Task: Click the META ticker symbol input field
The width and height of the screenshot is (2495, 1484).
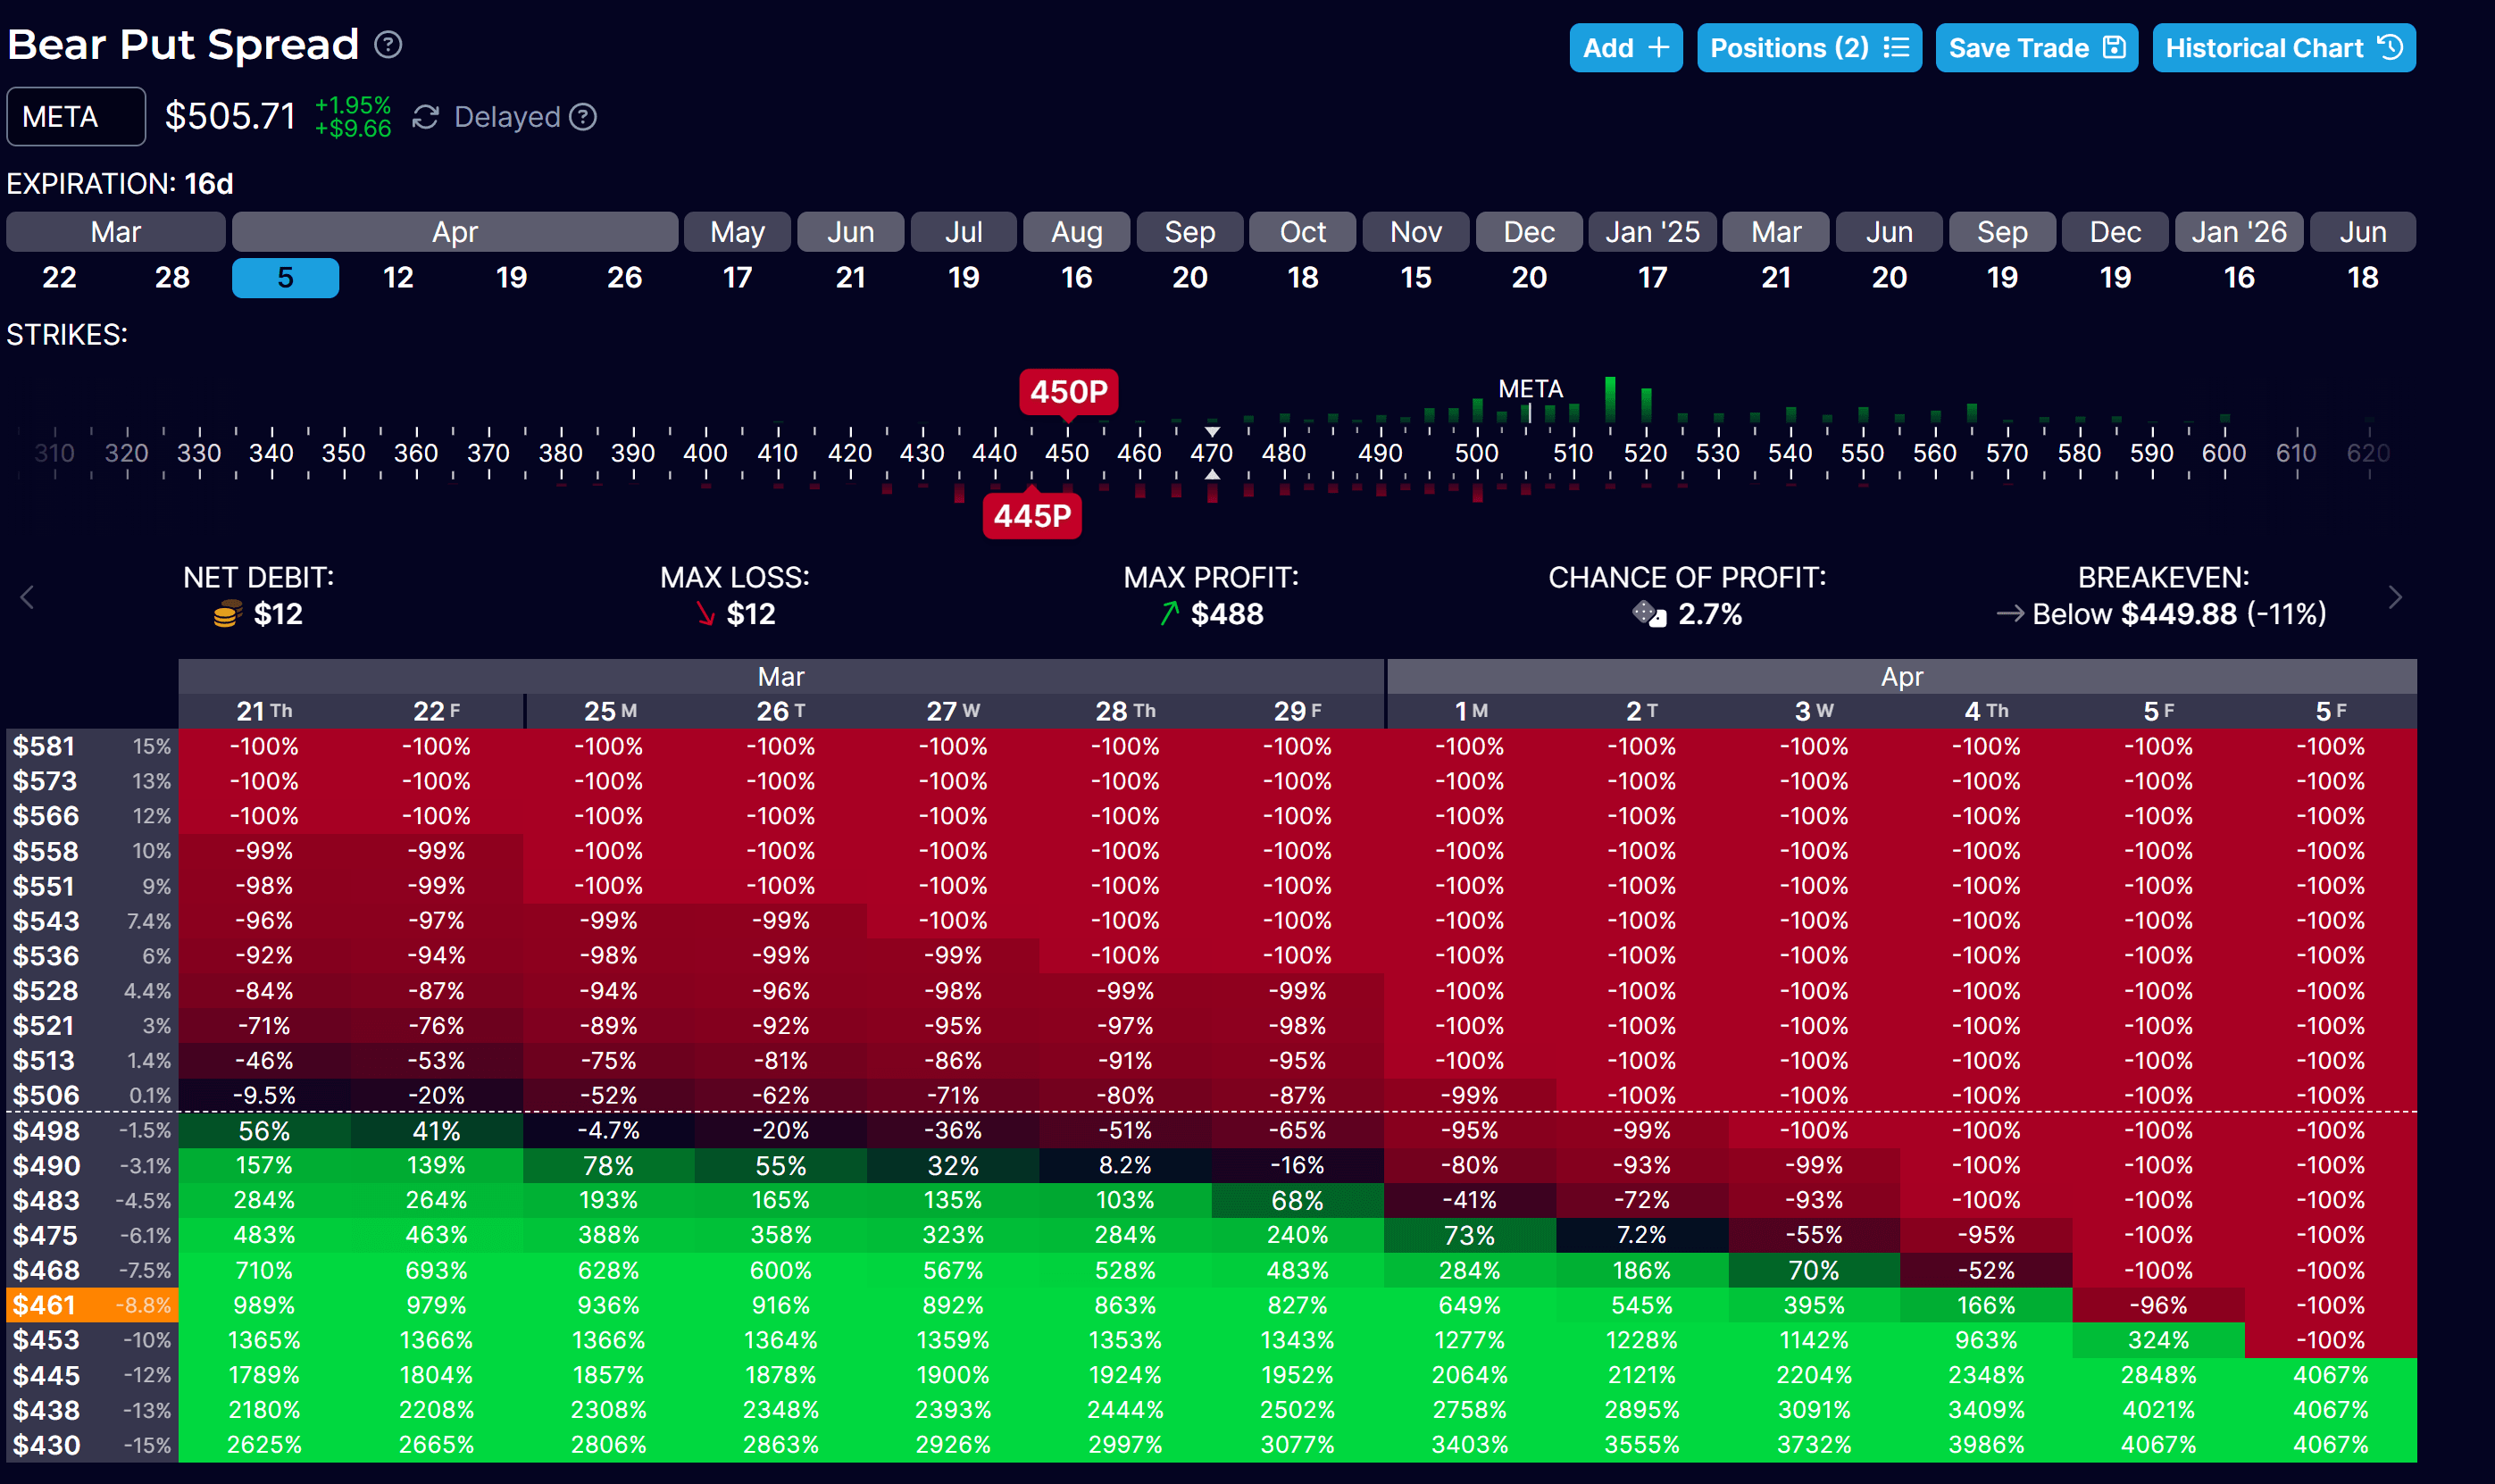Action: (x=76, y=117)
